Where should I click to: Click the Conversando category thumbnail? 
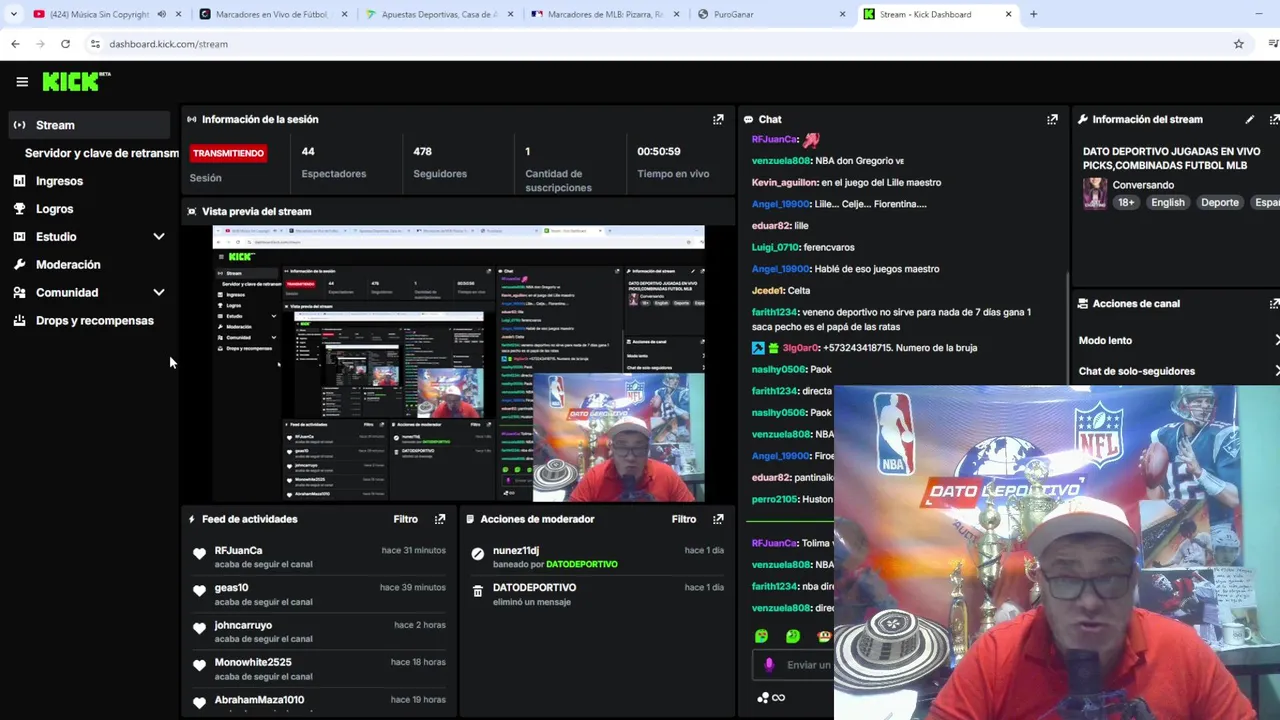tap(1095, 194)
